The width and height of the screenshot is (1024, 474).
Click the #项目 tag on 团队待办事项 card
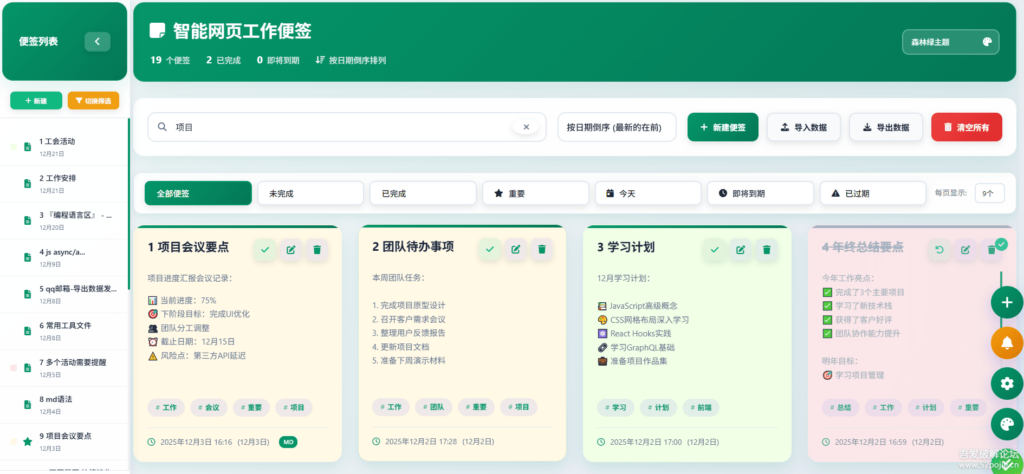pyautogui.click(x=519, y=407)
